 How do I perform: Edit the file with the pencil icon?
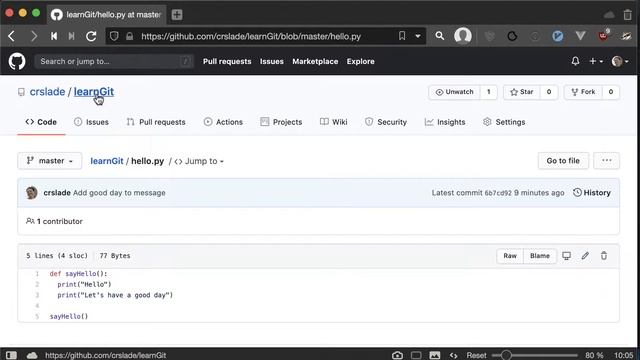point(585,256)
